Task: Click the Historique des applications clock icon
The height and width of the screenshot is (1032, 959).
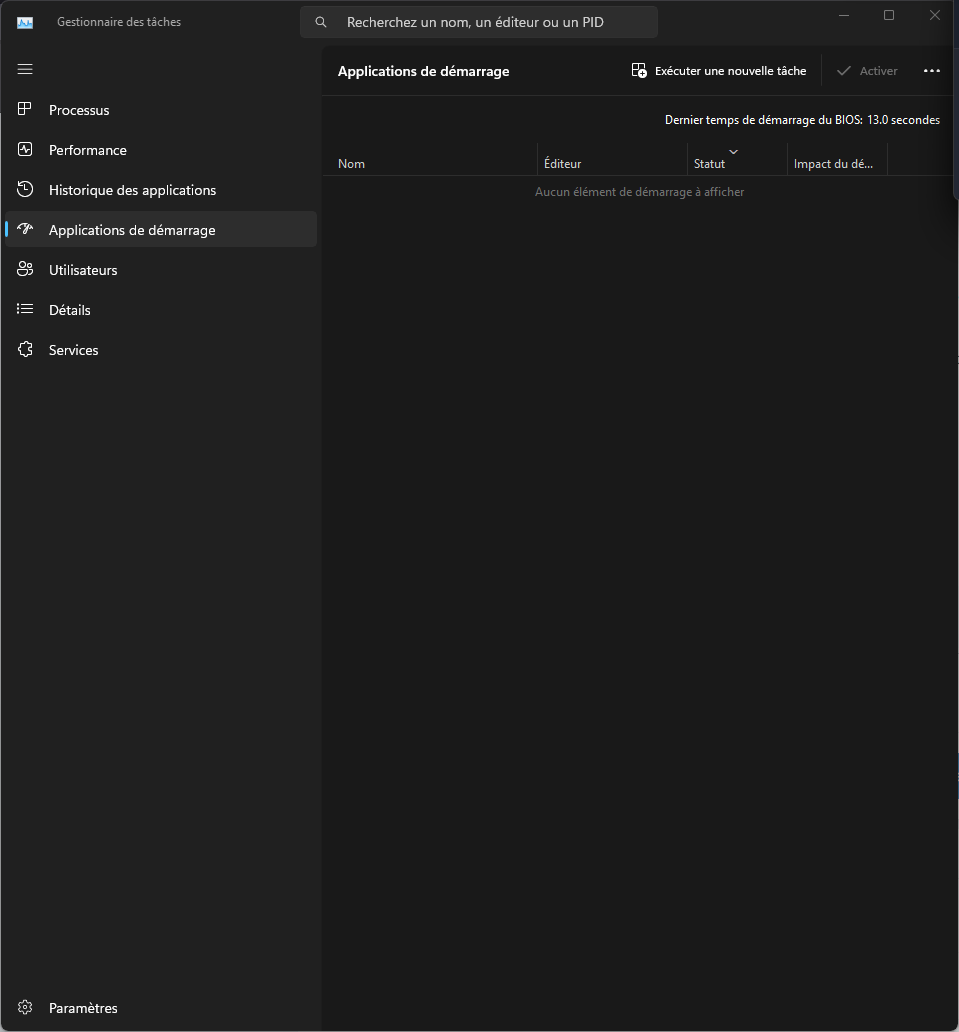Action: [x=26, y=190]
